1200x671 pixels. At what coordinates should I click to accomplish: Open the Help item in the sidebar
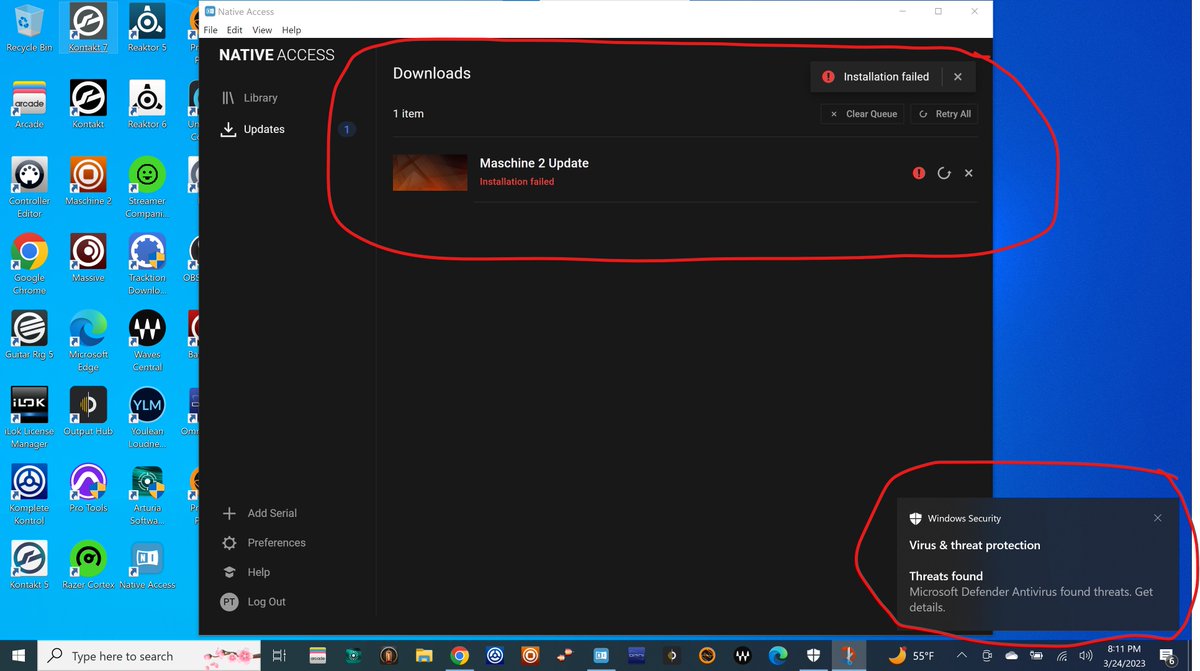(245, 572)
